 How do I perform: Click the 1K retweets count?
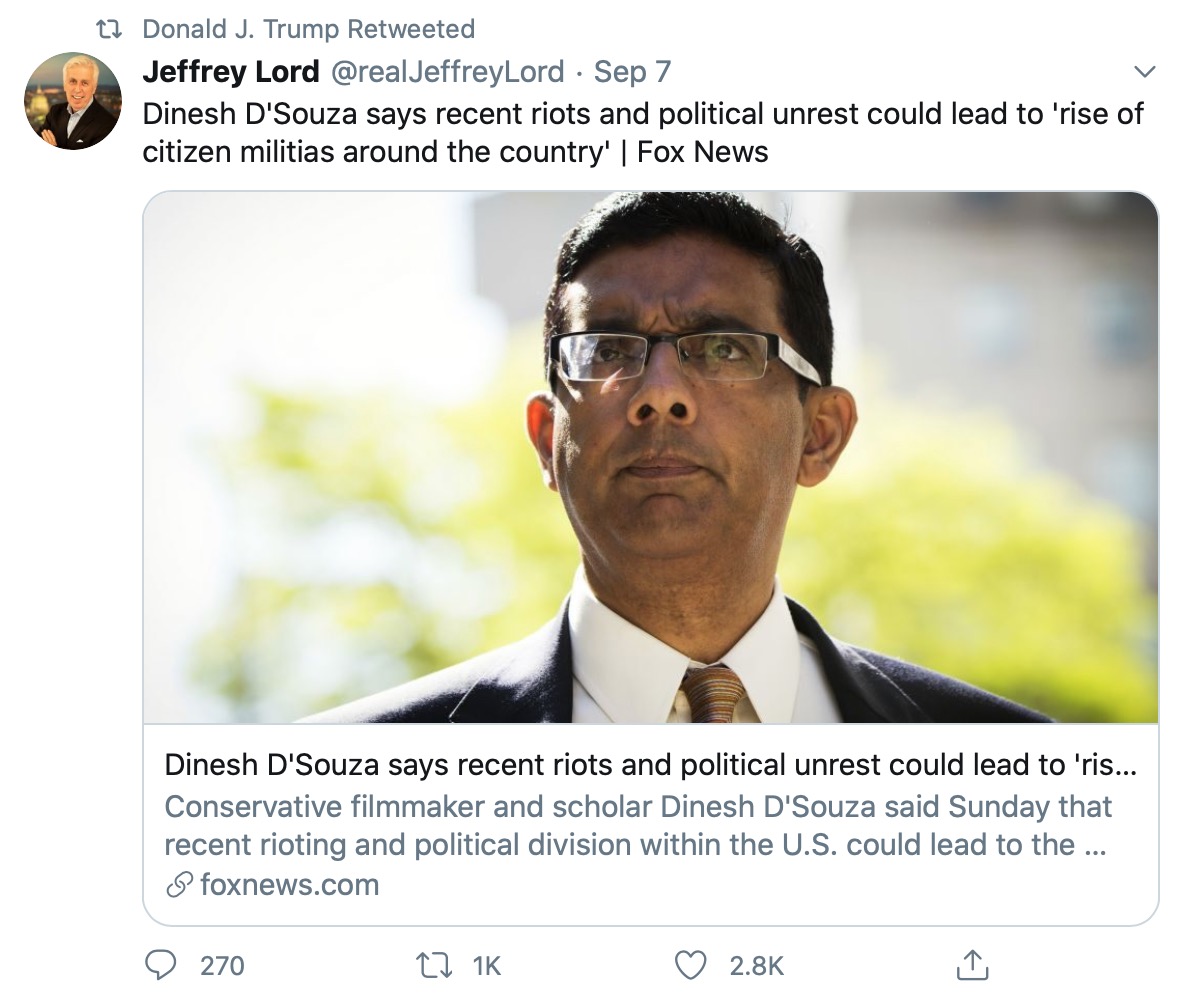[485, 965]
